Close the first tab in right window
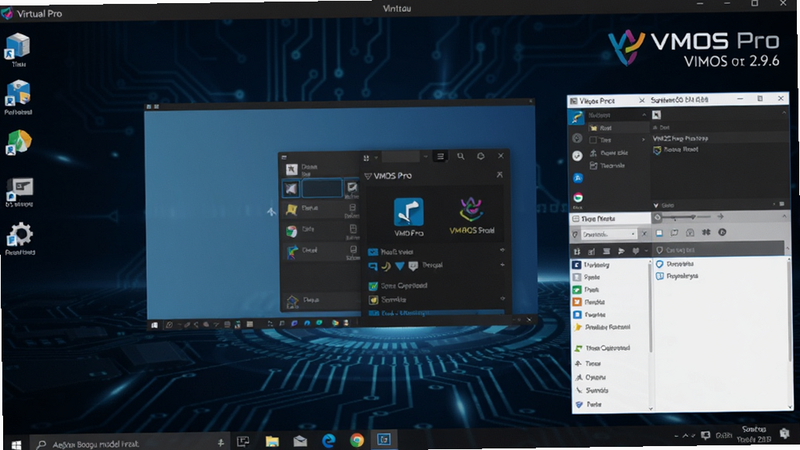The width and height of the screenshot is (800, 450). click(x=642, y=101)
